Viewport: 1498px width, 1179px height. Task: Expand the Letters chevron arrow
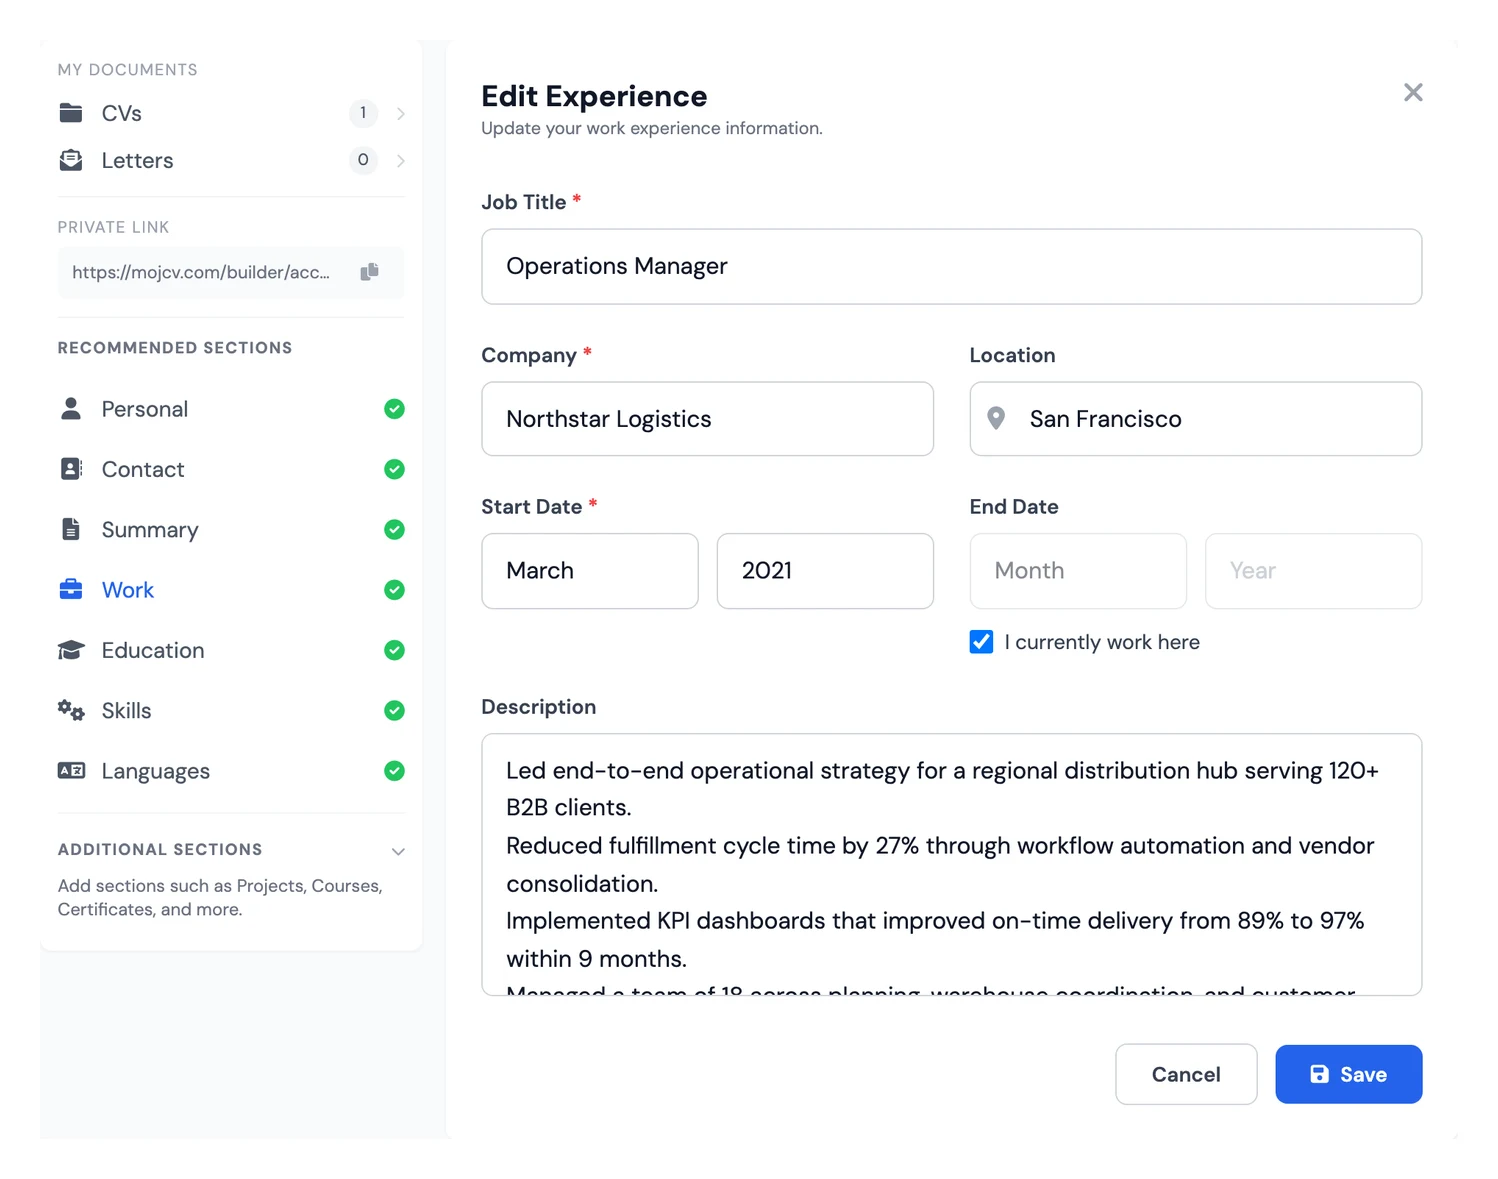pyautogui.click(x=401, y=161)
